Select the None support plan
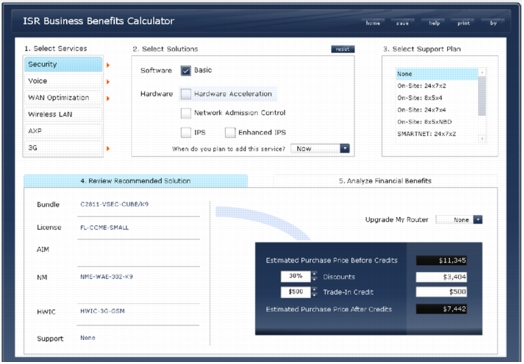The image size is (524, 364). [x=437, y=74]
